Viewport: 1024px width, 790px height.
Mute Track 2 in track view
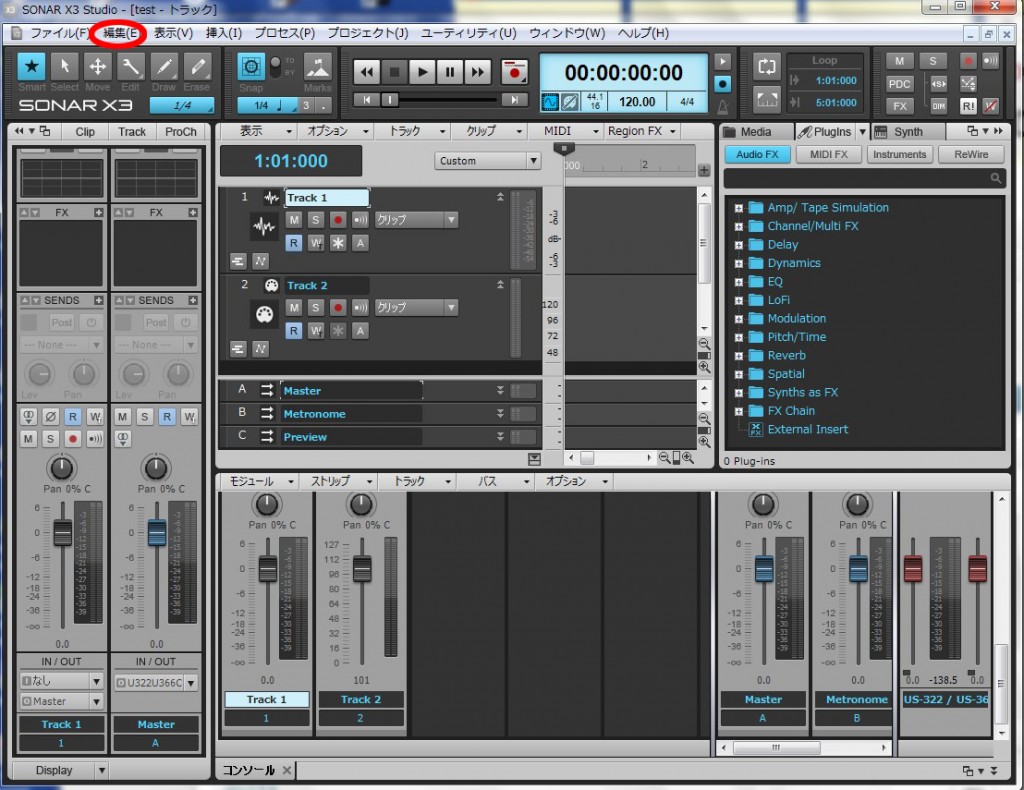pos(294,308)
